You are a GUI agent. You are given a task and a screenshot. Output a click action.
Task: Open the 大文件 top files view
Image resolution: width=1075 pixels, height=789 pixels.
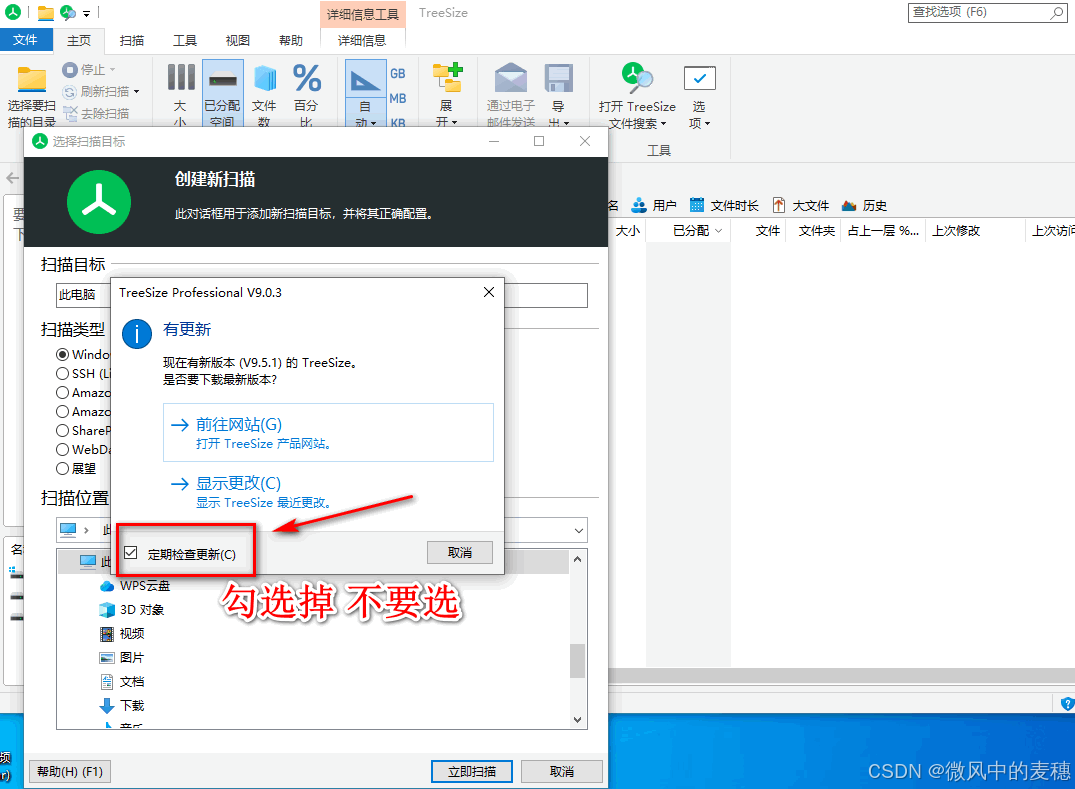click(x=801, y=205)
